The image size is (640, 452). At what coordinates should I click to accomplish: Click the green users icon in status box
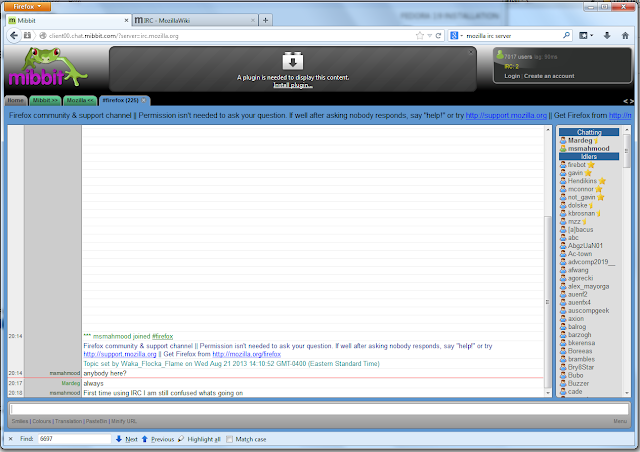pos(500,55)
